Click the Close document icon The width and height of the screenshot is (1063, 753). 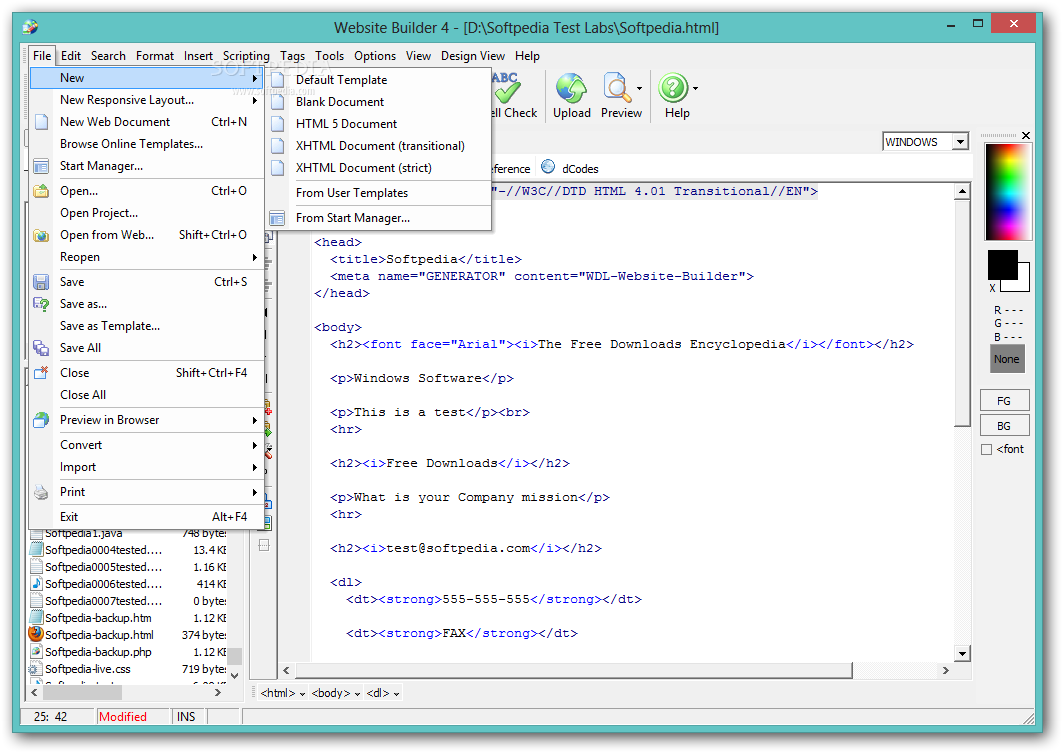(x=41, y=373)
